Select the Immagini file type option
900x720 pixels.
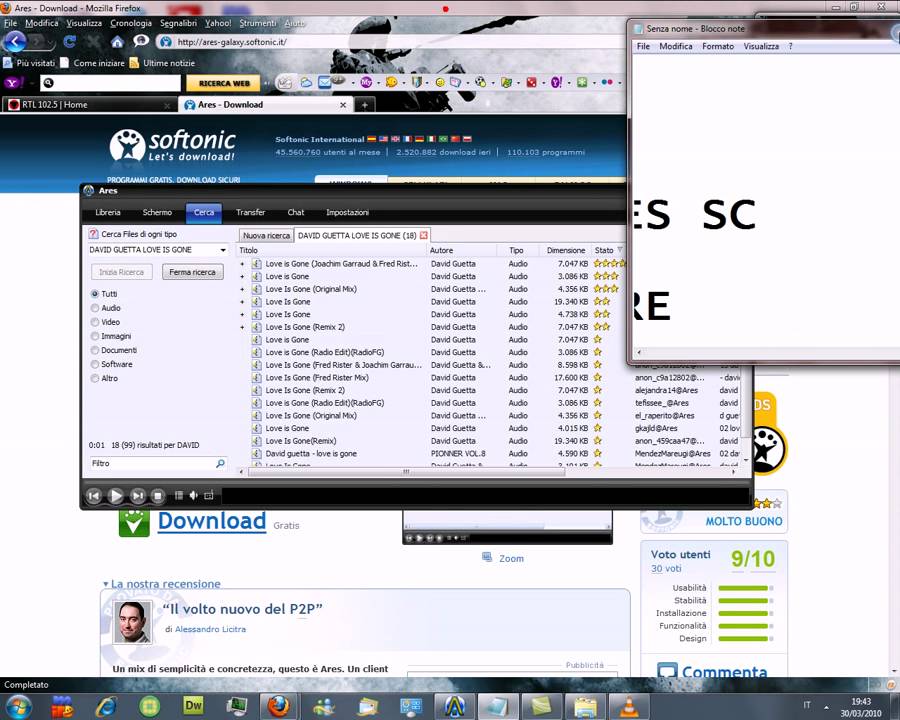95,336
